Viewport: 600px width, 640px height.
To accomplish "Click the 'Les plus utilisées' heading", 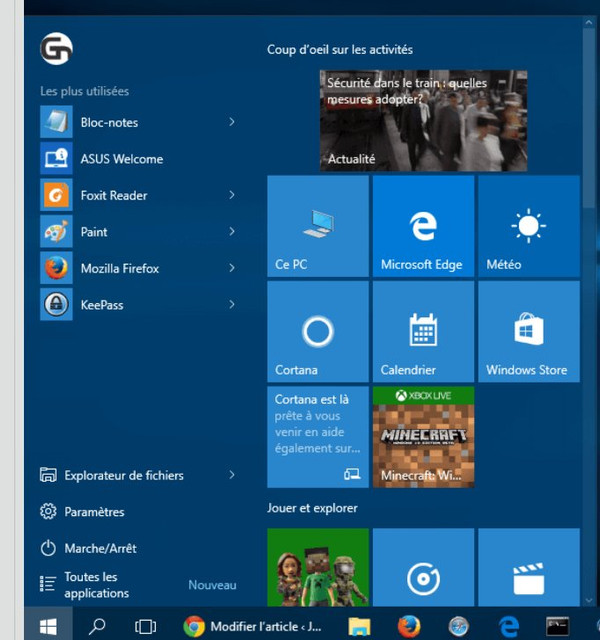I will tap(84, 91).
